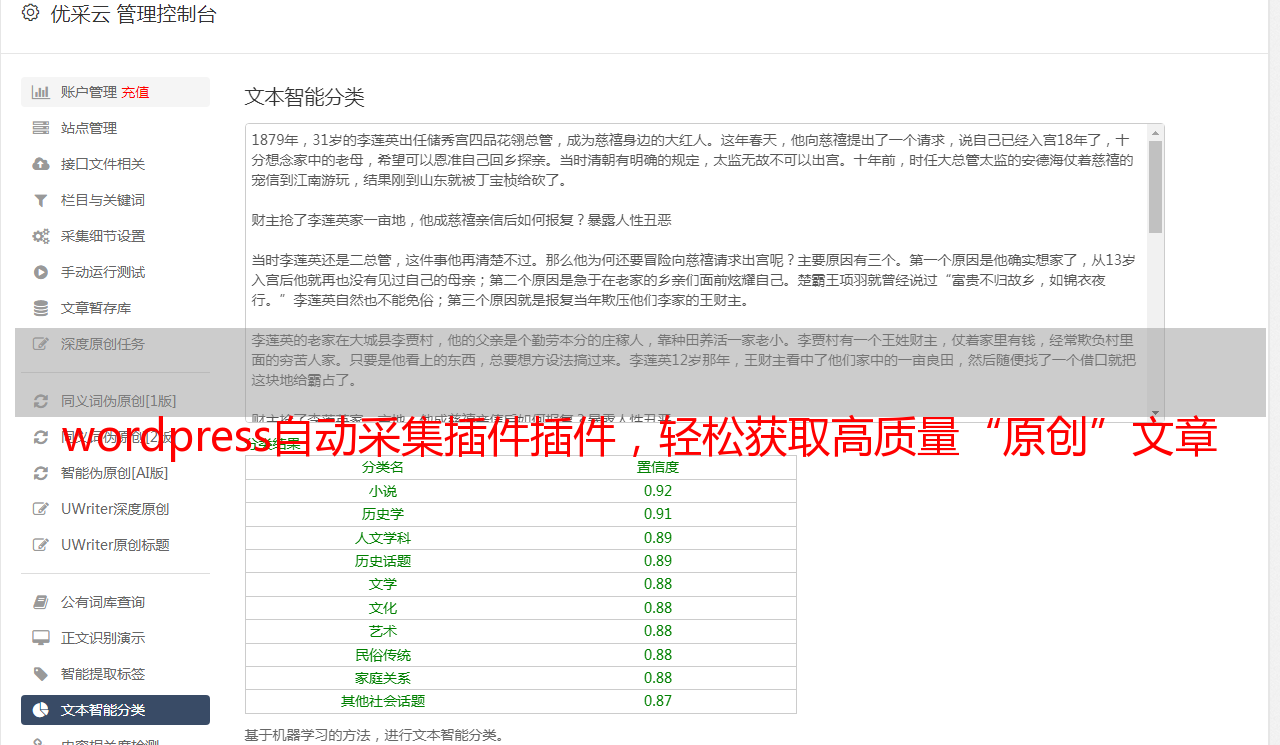
Task: Click the gear icon beside 优采云 管理控制台
Action: (x=30, y=13)
